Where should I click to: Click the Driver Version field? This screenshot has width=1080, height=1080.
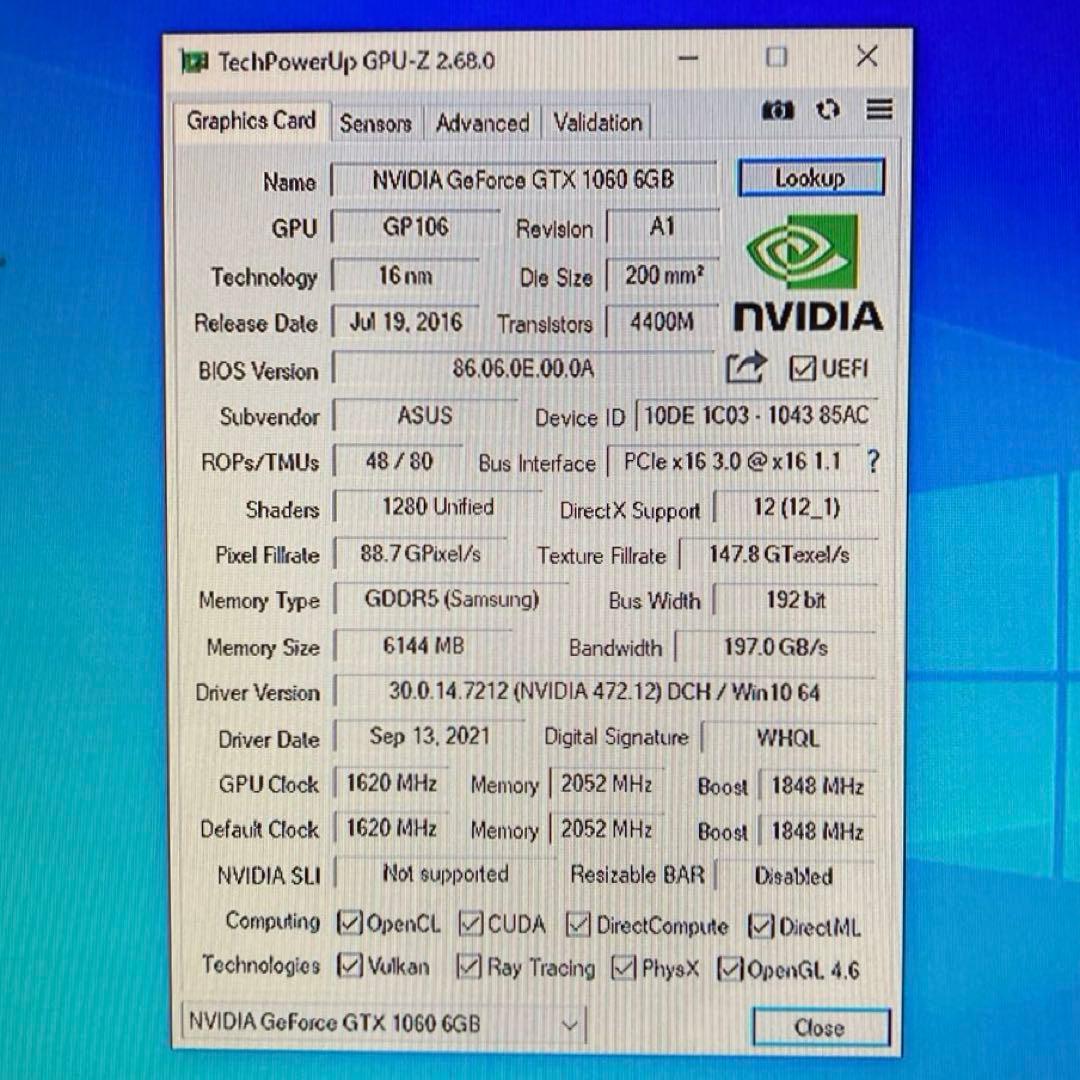point(604,692)
